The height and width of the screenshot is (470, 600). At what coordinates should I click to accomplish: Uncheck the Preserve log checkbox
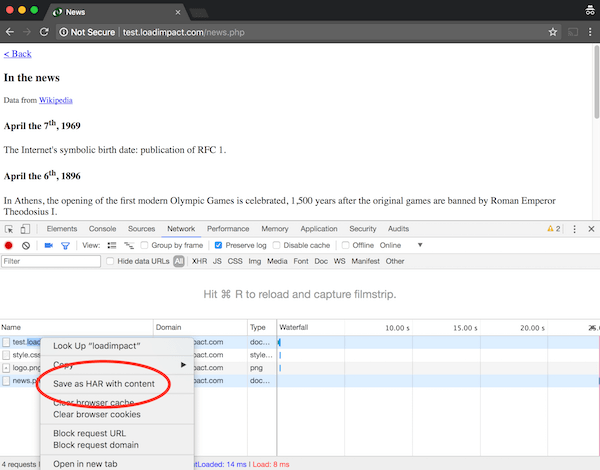click(x=216, y=245)
